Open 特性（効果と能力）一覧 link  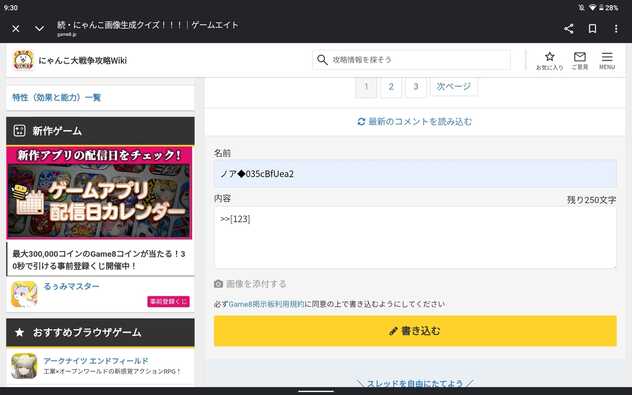click(x=56, y=98)
